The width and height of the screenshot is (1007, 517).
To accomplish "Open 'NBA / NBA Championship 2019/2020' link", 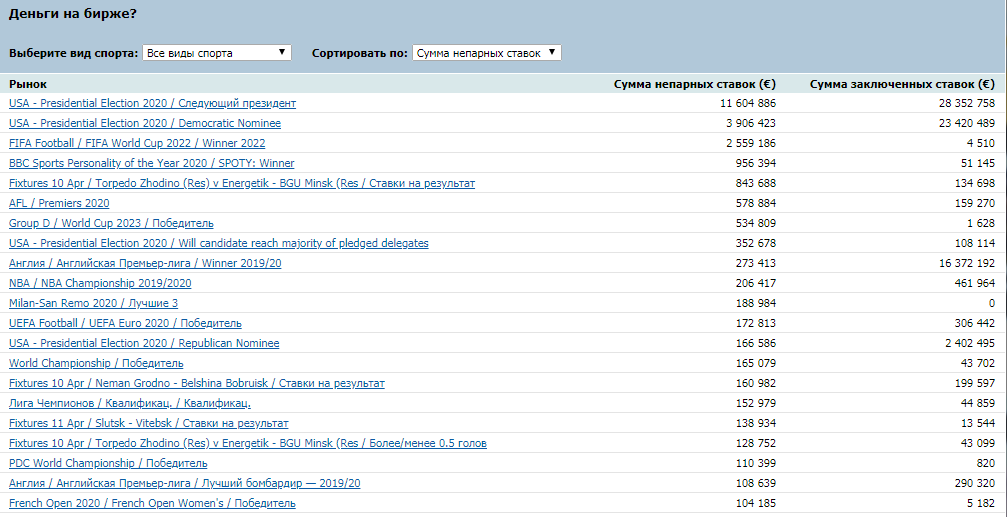I will point(100,283).
